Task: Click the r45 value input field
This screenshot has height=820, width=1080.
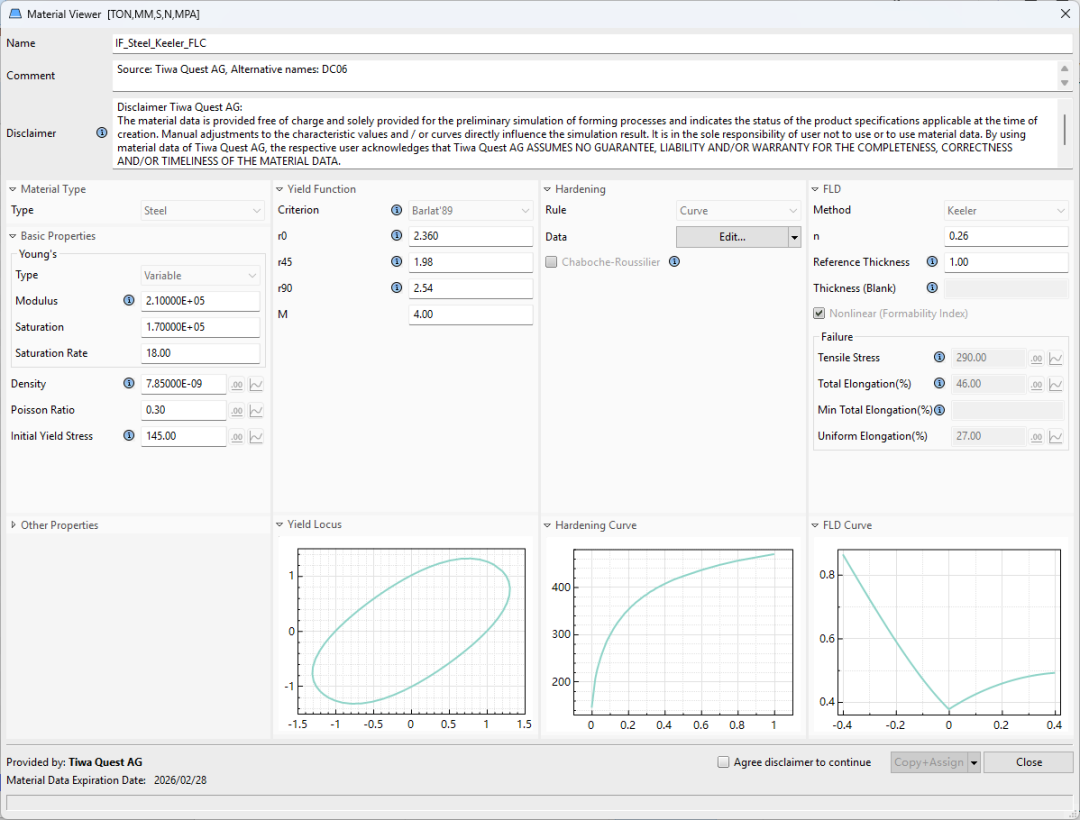Action: pyautogui.click(x=470, y=263)
